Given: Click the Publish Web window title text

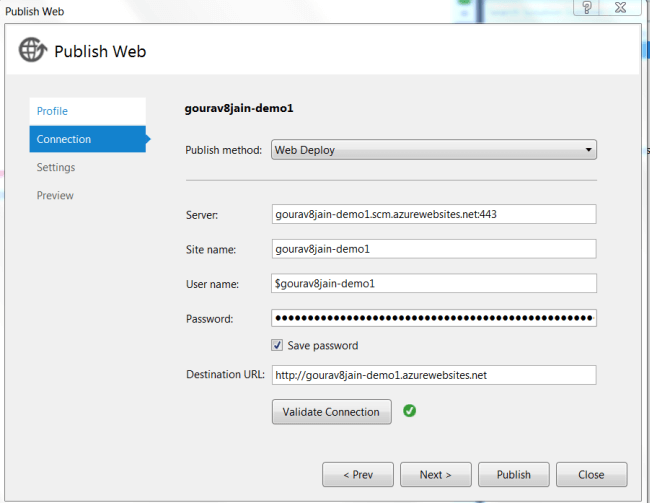Looking at the screenshot, I should tap(34, 11).
